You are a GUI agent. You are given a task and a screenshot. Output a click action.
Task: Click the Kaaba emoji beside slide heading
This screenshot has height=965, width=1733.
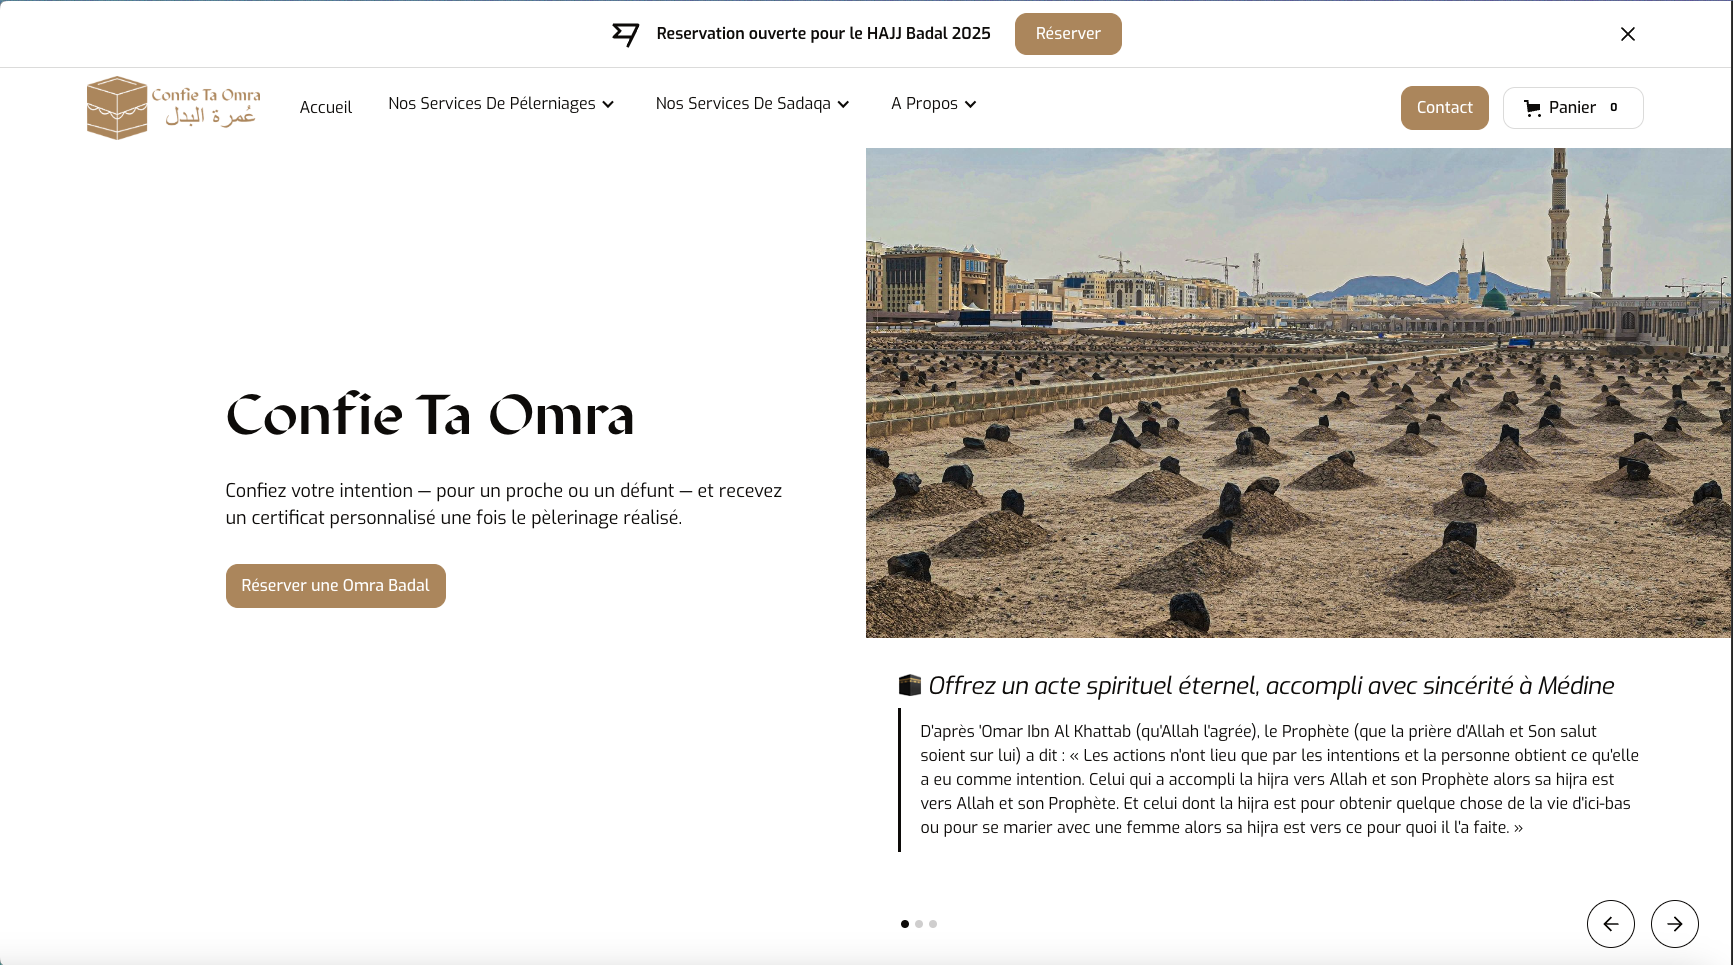909,685
